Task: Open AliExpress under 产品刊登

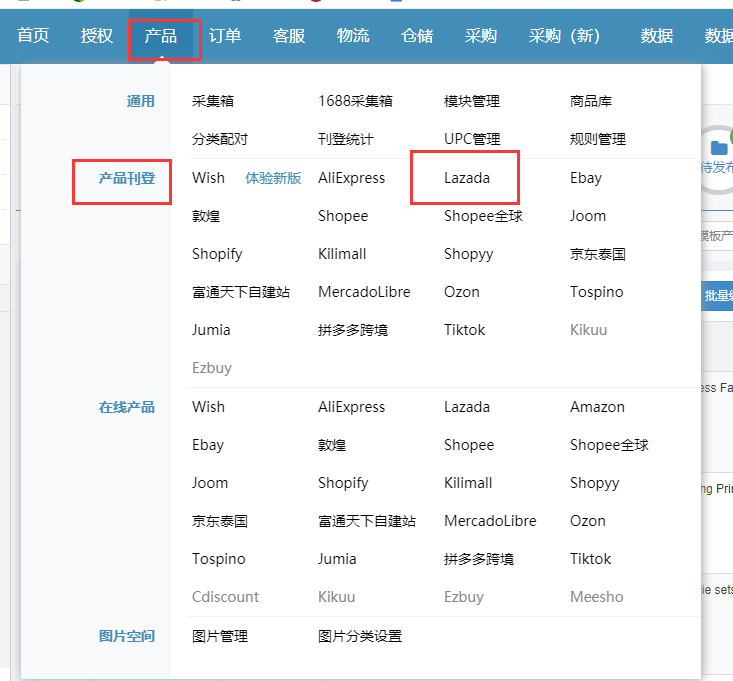Action: pos(352,178)
